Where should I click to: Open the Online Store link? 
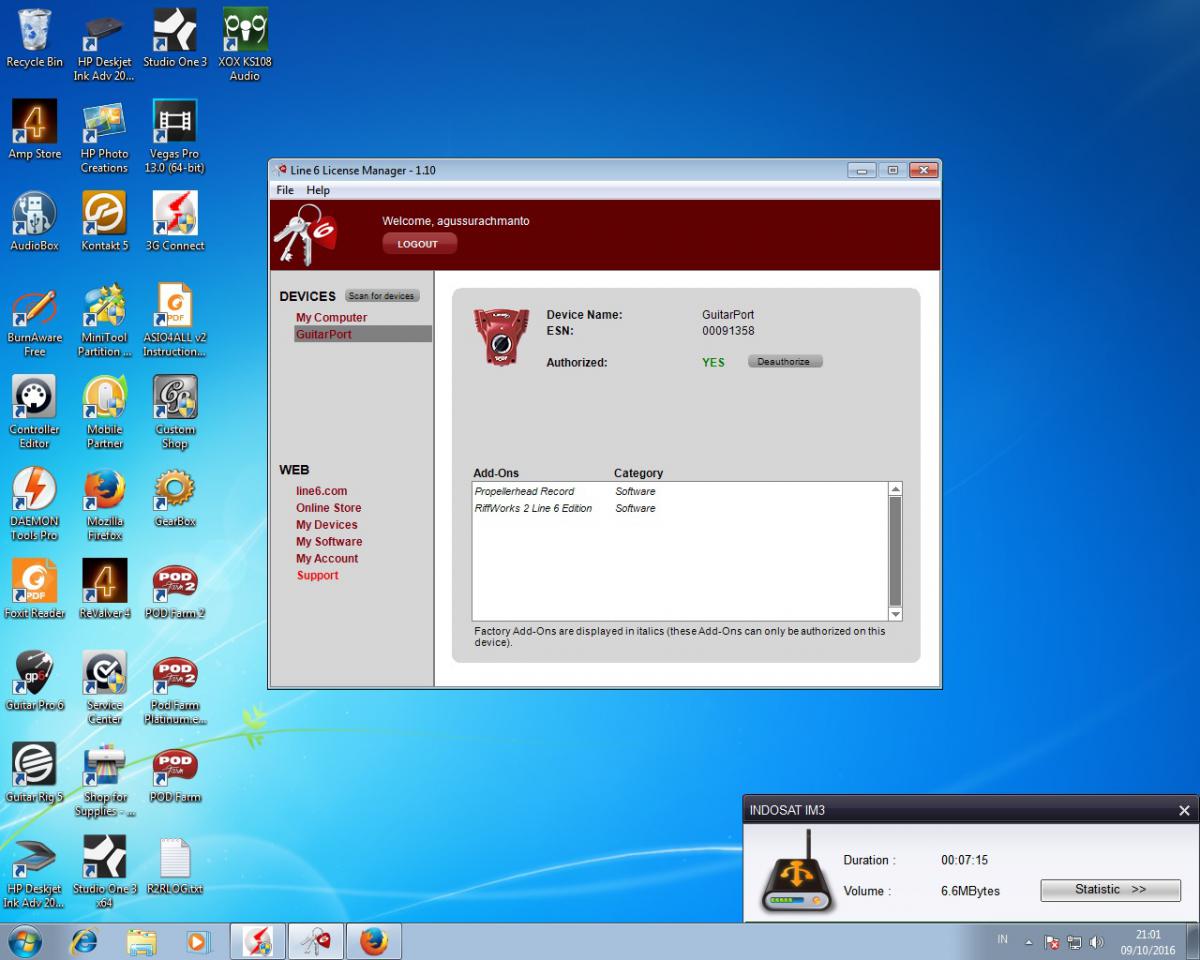(328, 508)
